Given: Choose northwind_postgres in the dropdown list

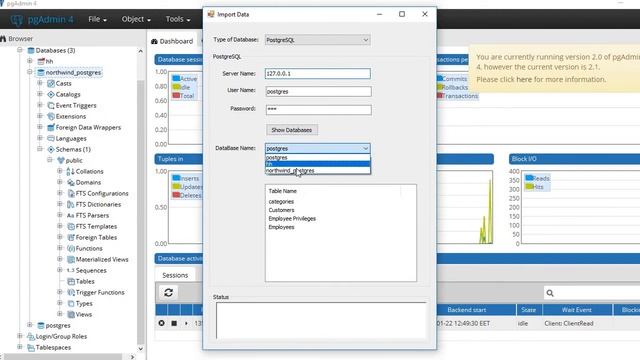Looking at the screenshot, I should tap(318, 171).
